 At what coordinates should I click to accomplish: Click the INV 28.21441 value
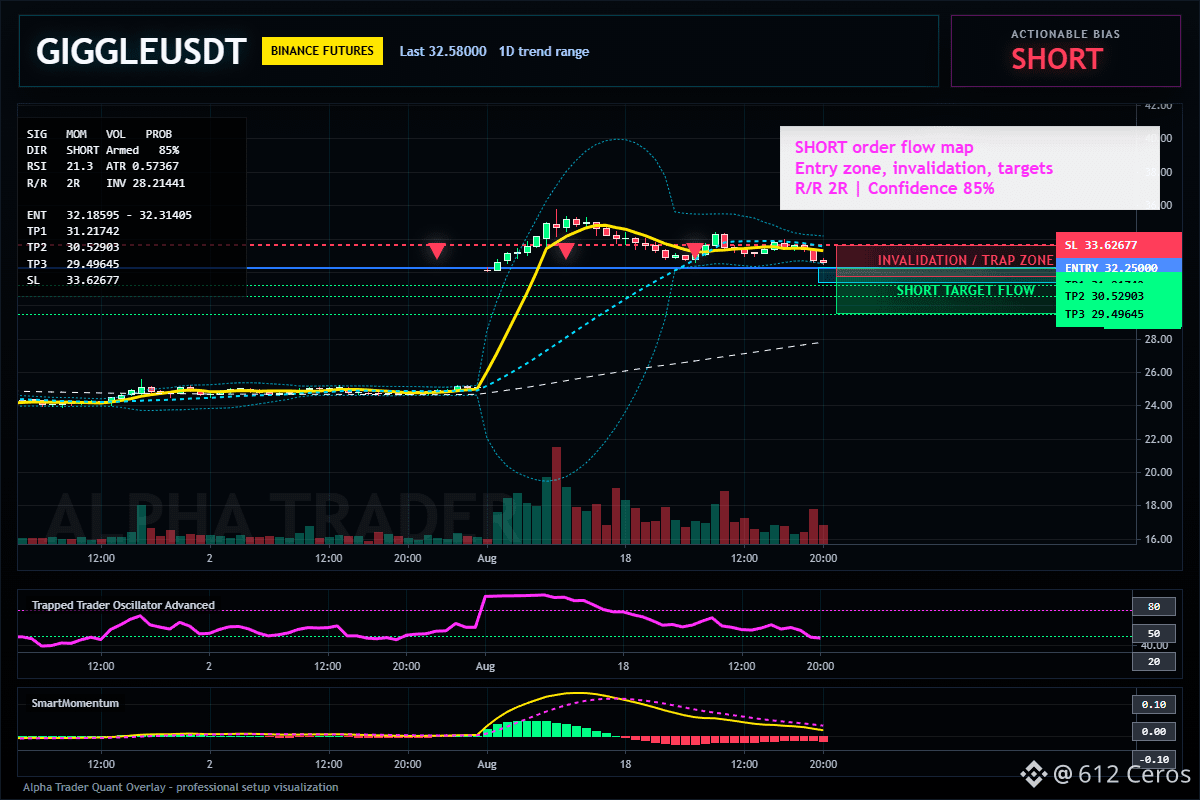145,183
